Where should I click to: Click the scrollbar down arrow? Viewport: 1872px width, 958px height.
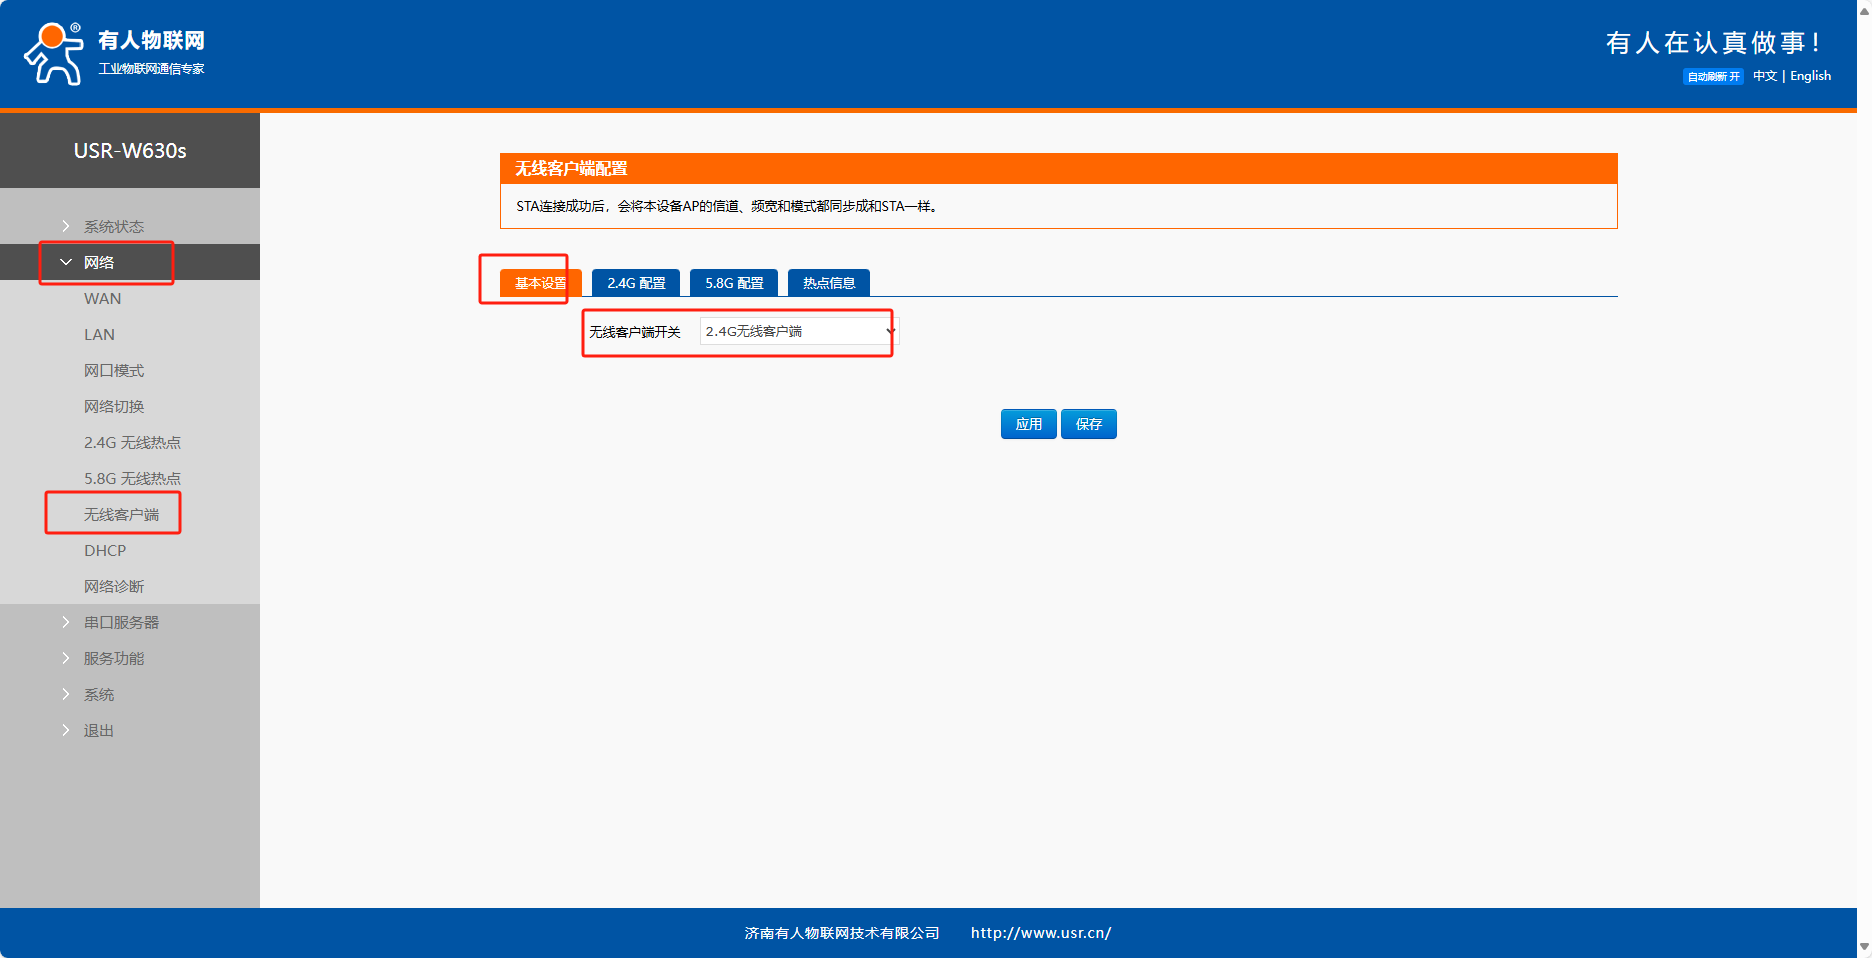point(1864,946)
